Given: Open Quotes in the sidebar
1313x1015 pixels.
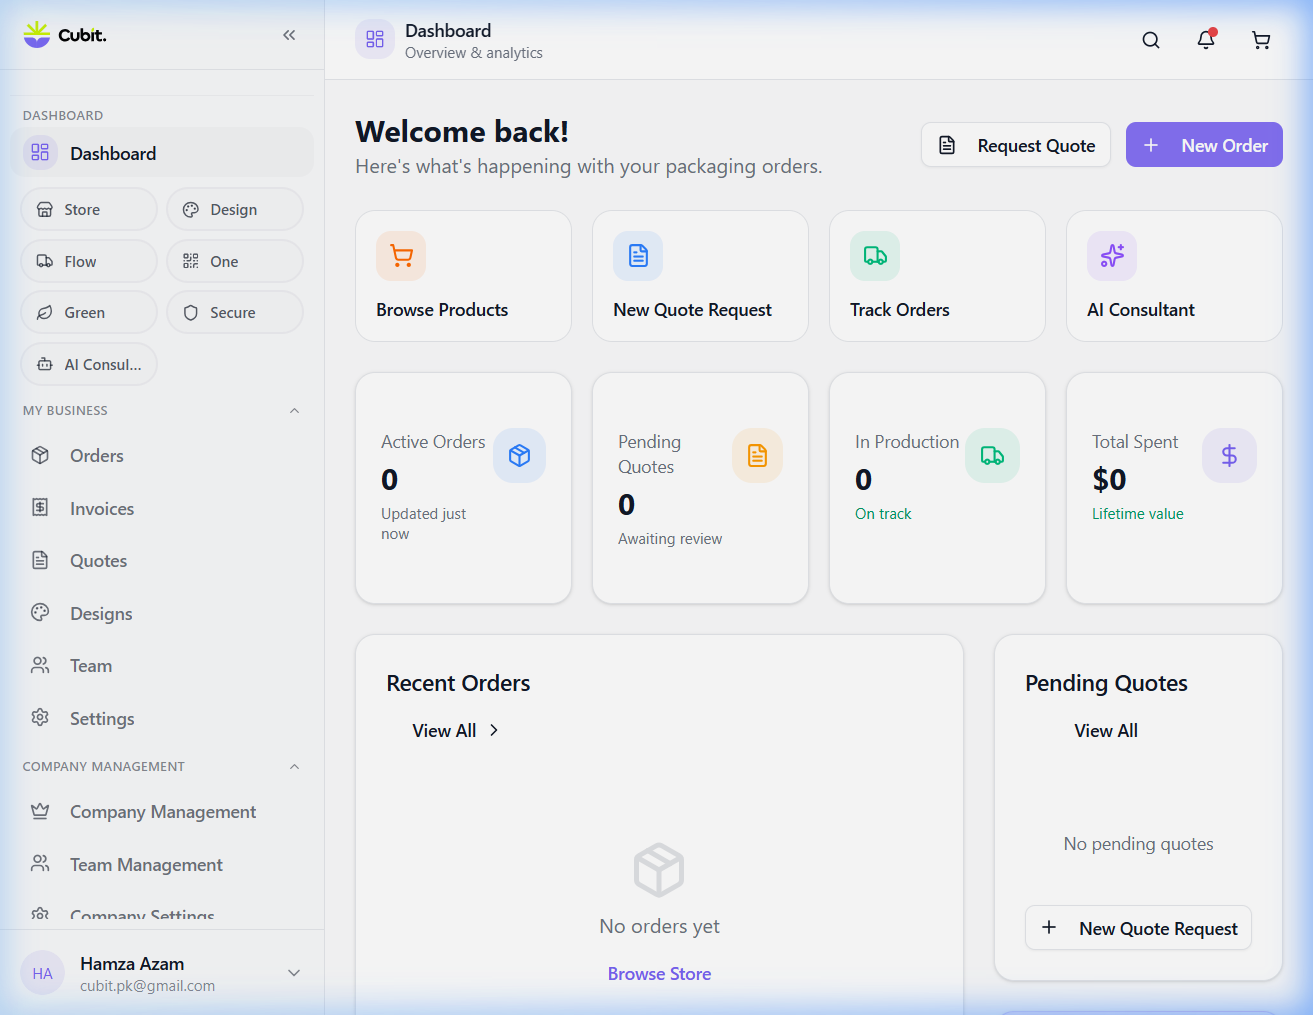Looking at the screenshot, I should pos(163,560).
